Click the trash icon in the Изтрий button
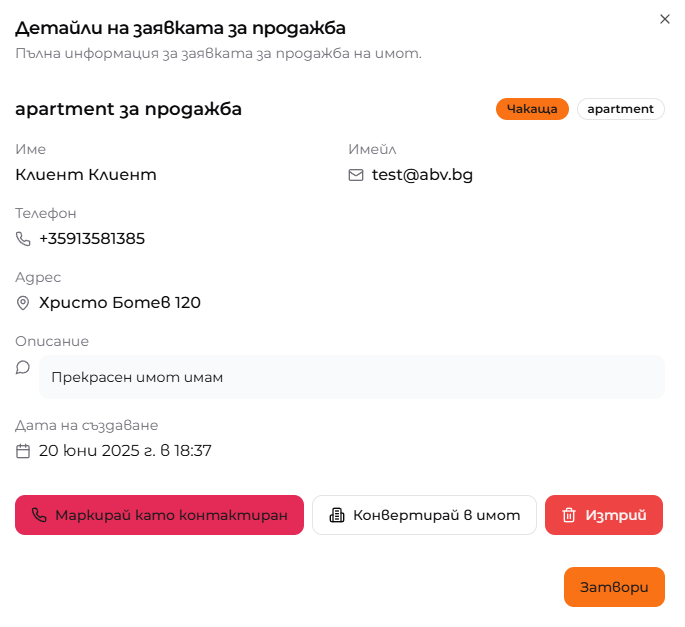Image resolution: width=685 pixels, height=627 pixels. pyautogui.click(x=569, y=515)
